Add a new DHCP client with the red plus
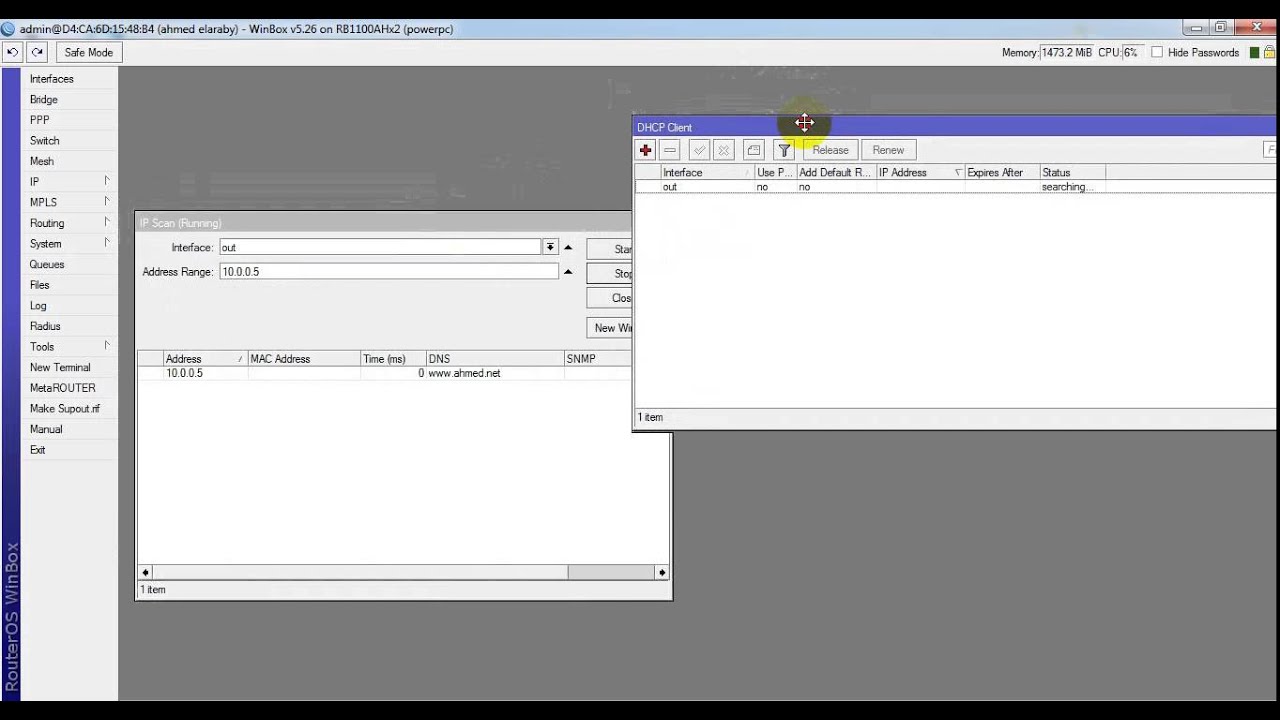Image resolution: width=1280 pixels, height=720 pixels. coord(646,150)
